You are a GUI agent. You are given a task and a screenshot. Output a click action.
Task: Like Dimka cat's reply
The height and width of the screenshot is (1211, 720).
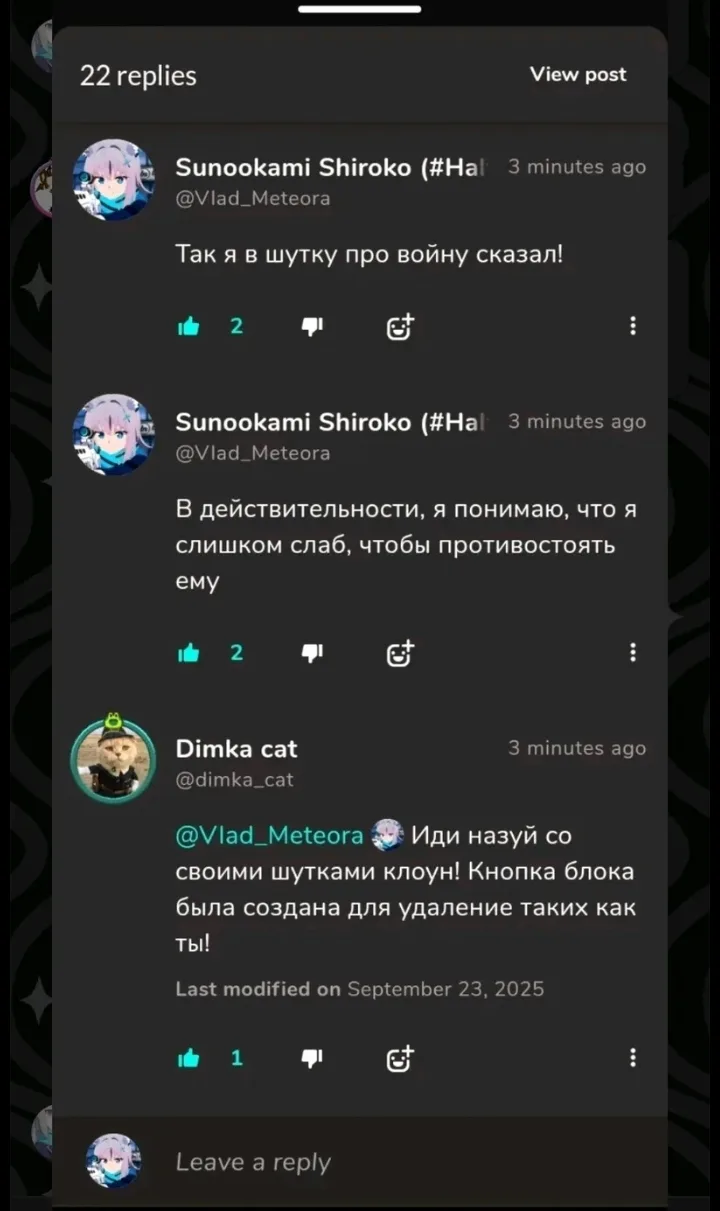pos(188,1058)
